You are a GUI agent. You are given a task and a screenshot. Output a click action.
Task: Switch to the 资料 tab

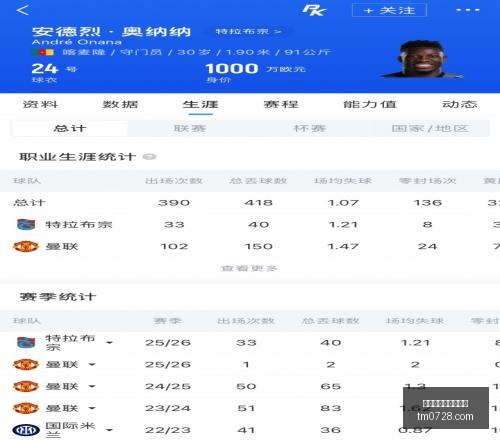tap(40, 104)
